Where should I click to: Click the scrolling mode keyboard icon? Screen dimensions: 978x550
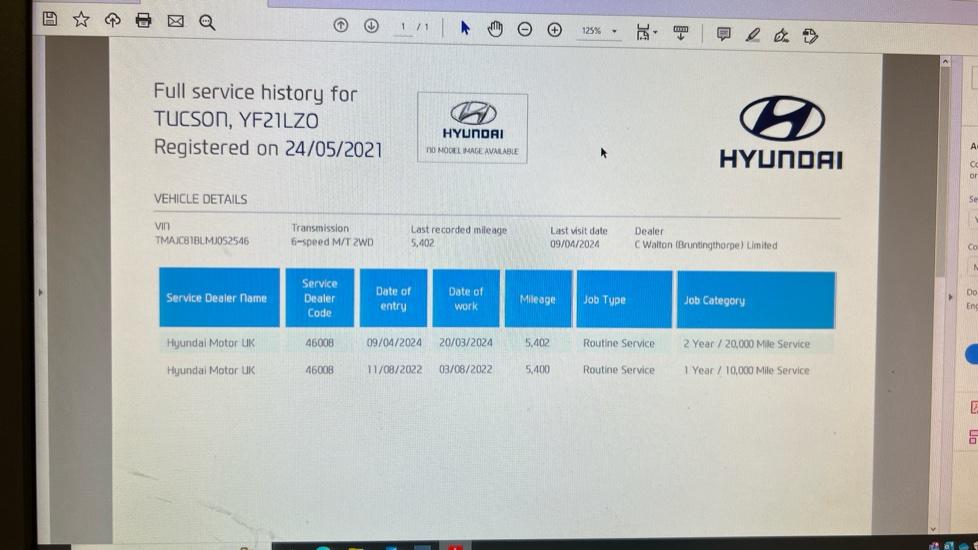pos(680,32)
